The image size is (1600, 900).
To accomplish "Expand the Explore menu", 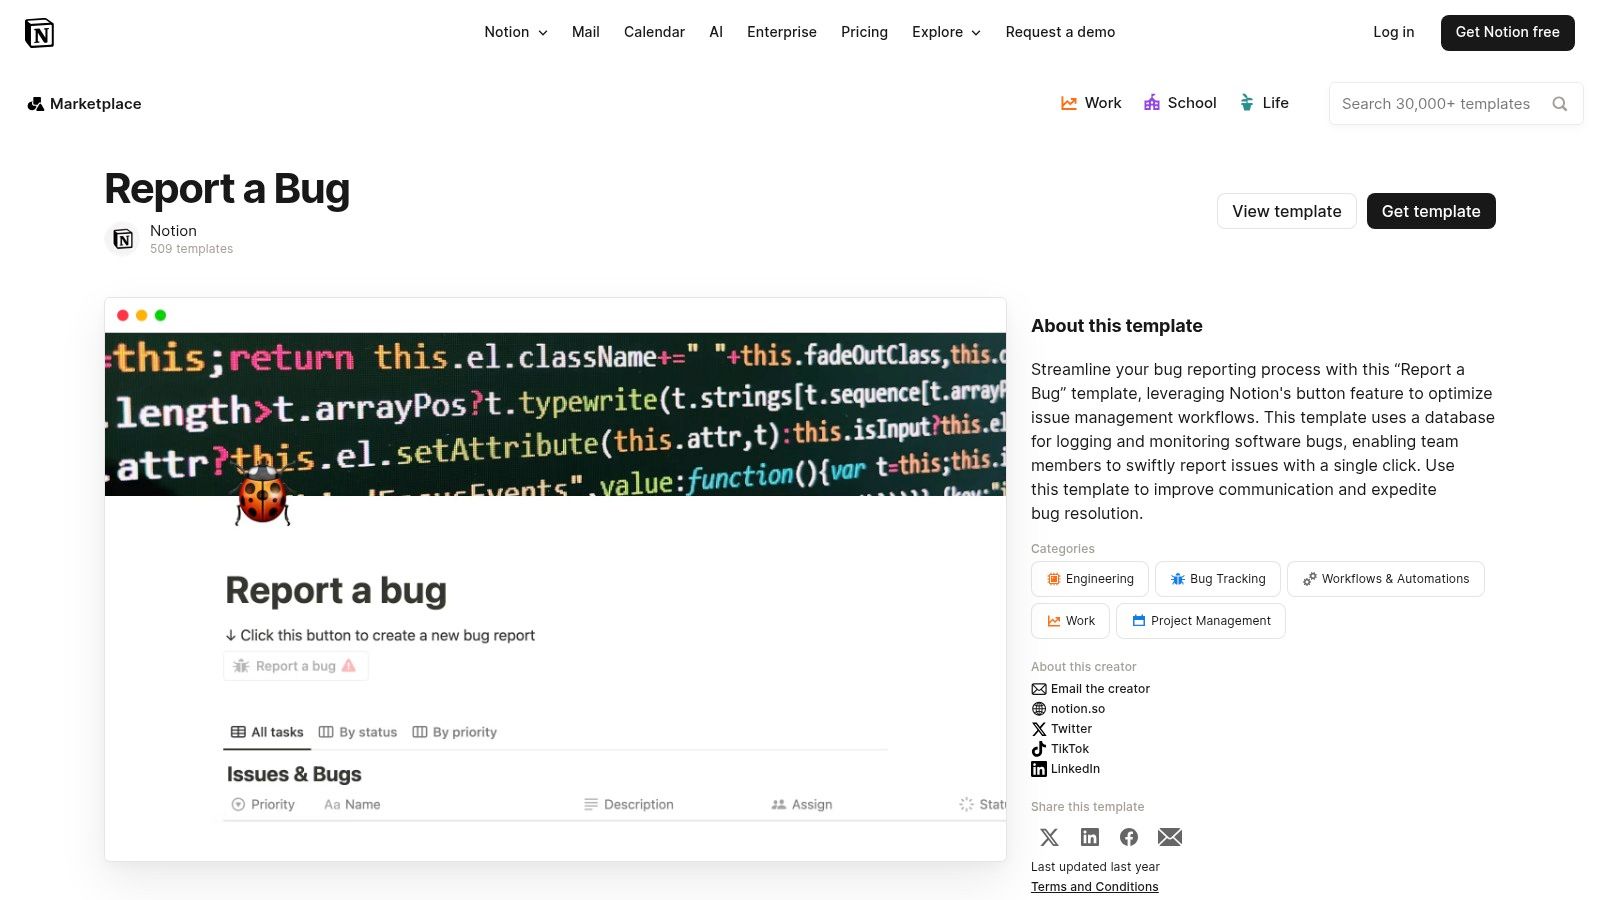I will click(945, 32).
